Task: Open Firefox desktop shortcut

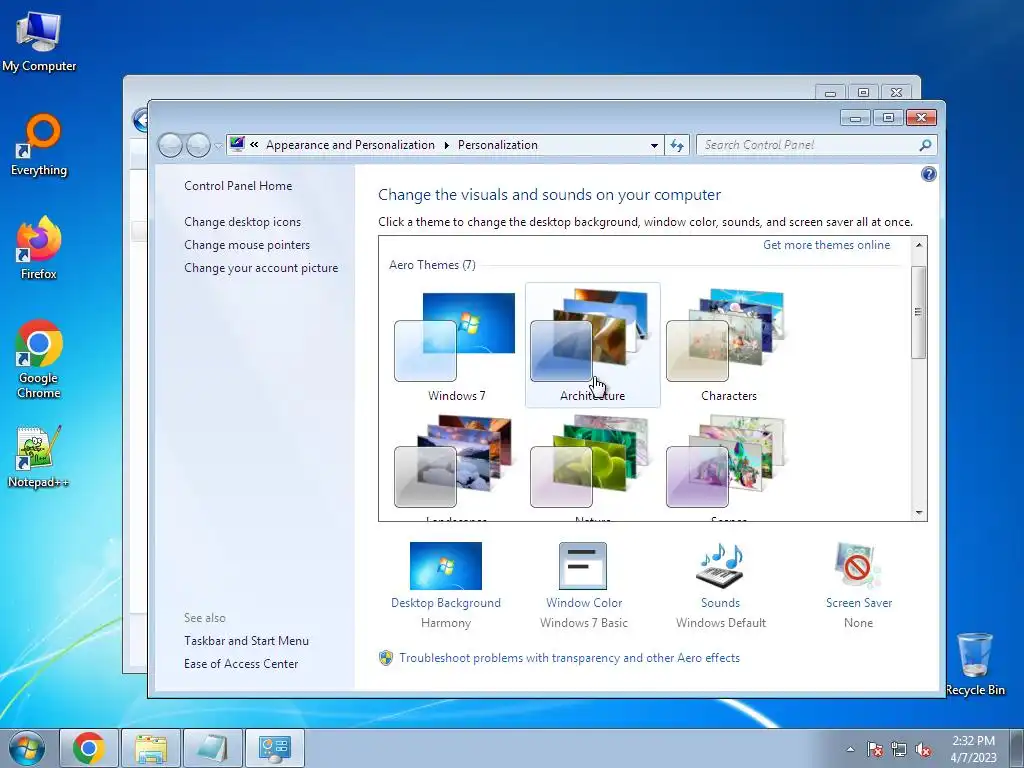Action: 39,248
